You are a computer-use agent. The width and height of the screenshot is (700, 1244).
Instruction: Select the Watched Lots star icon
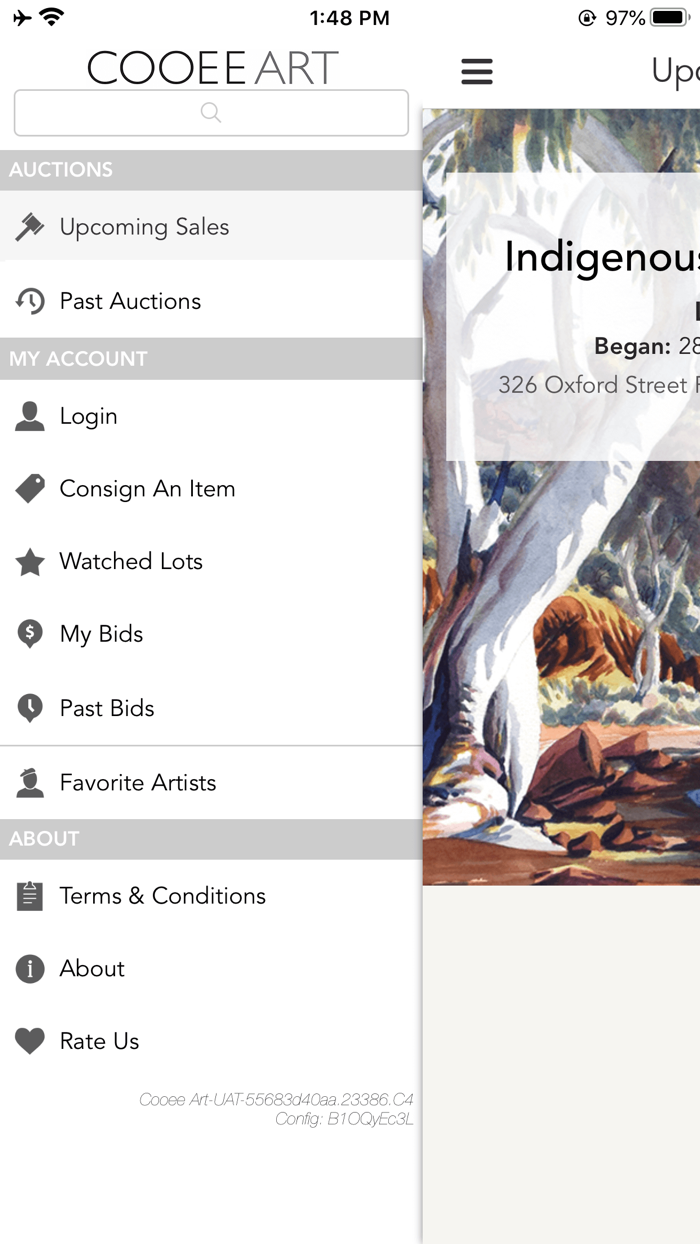click(30, 561)
